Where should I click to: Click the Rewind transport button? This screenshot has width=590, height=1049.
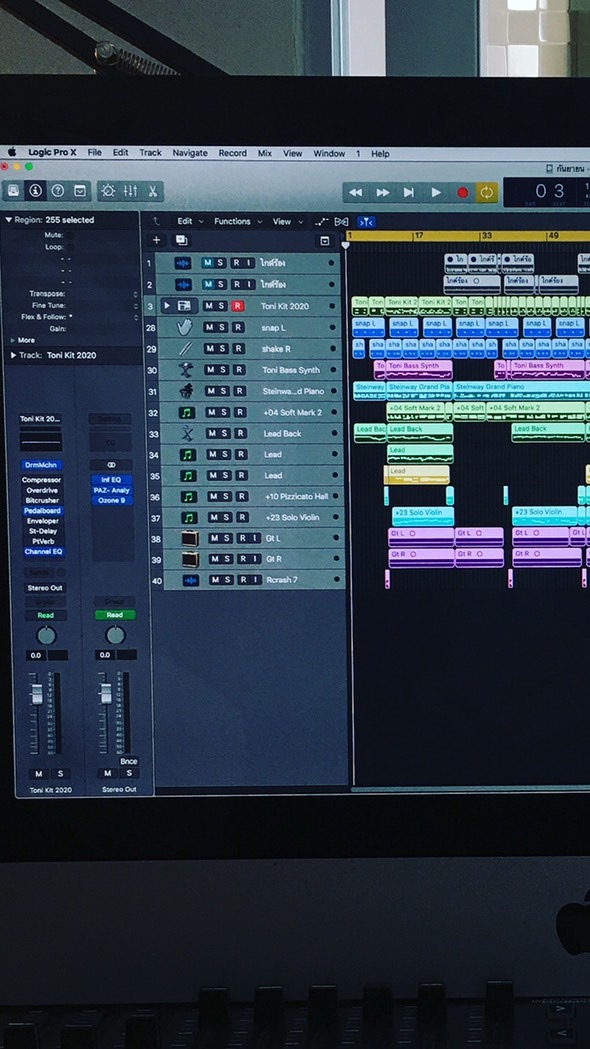355,193
